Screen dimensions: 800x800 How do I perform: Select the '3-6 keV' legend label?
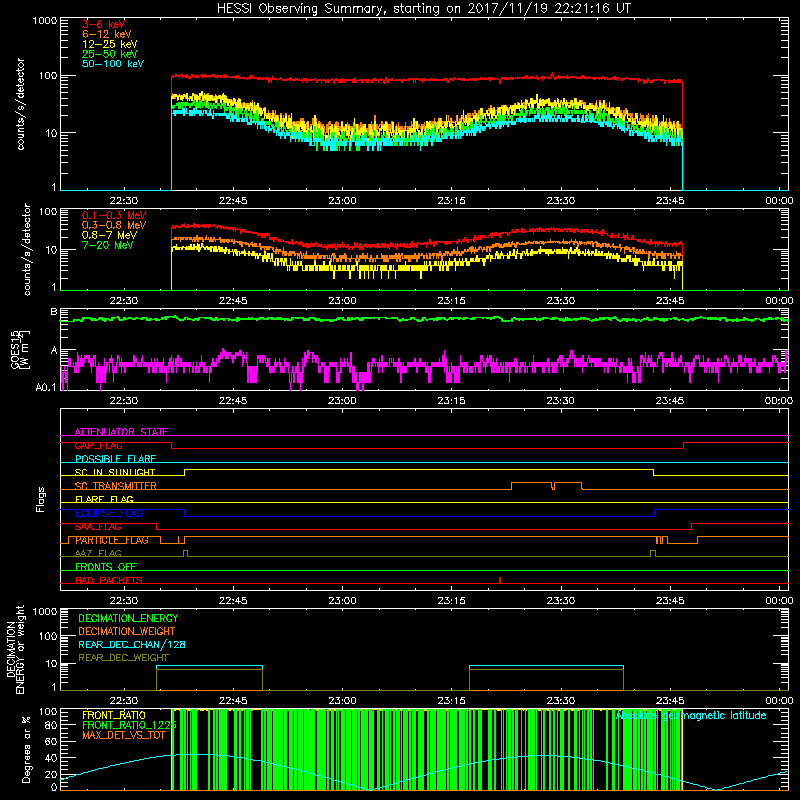[104, 24]
